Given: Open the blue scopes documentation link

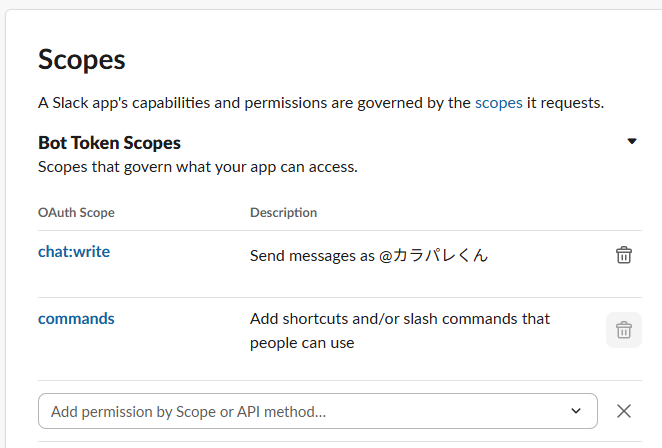Looking at the screenshot, I should (498, 103).
